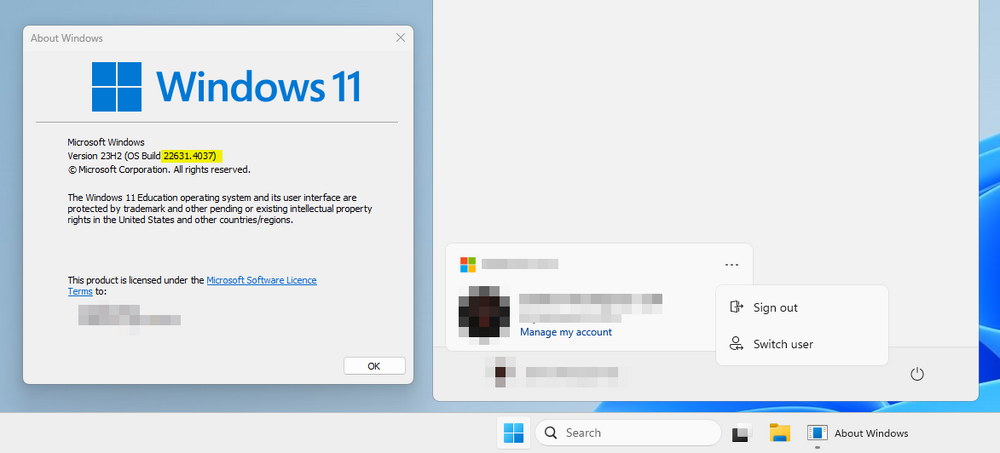Open the three-dot account options menu

tap(732, 264)
